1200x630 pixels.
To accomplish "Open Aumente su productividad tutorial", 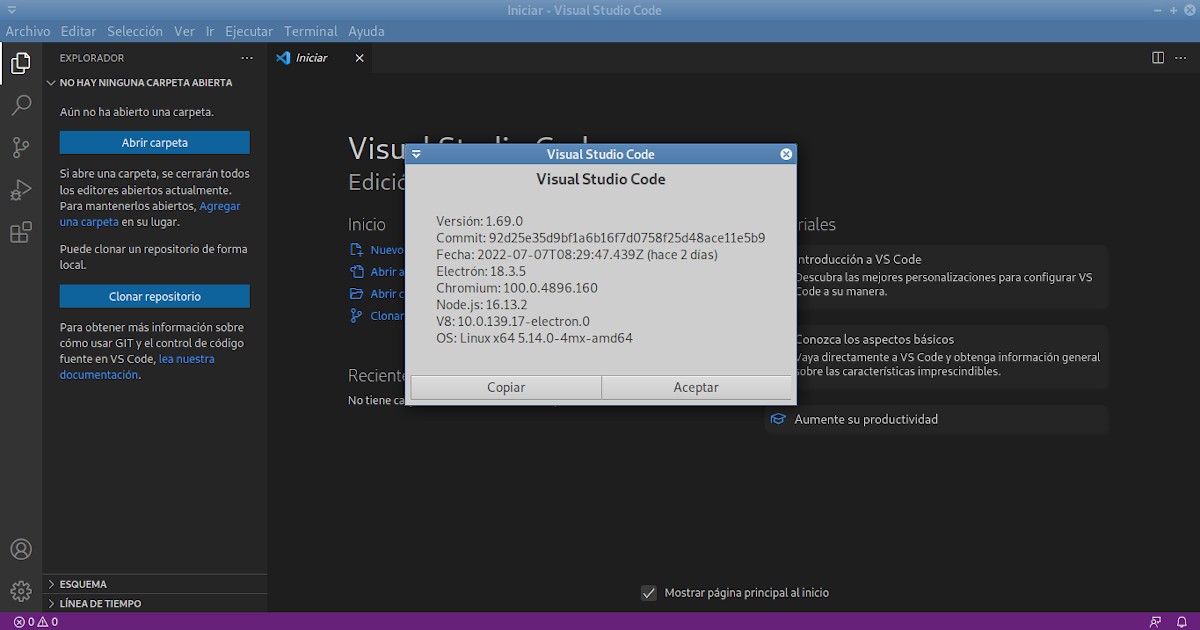I will point(937,419).
